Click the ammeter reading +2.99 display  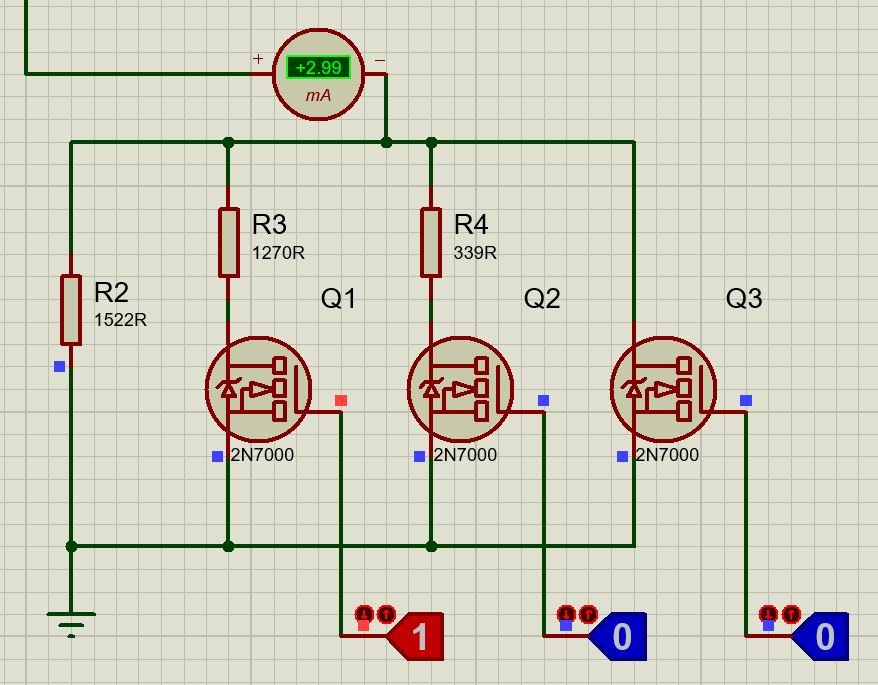point(319,68)
